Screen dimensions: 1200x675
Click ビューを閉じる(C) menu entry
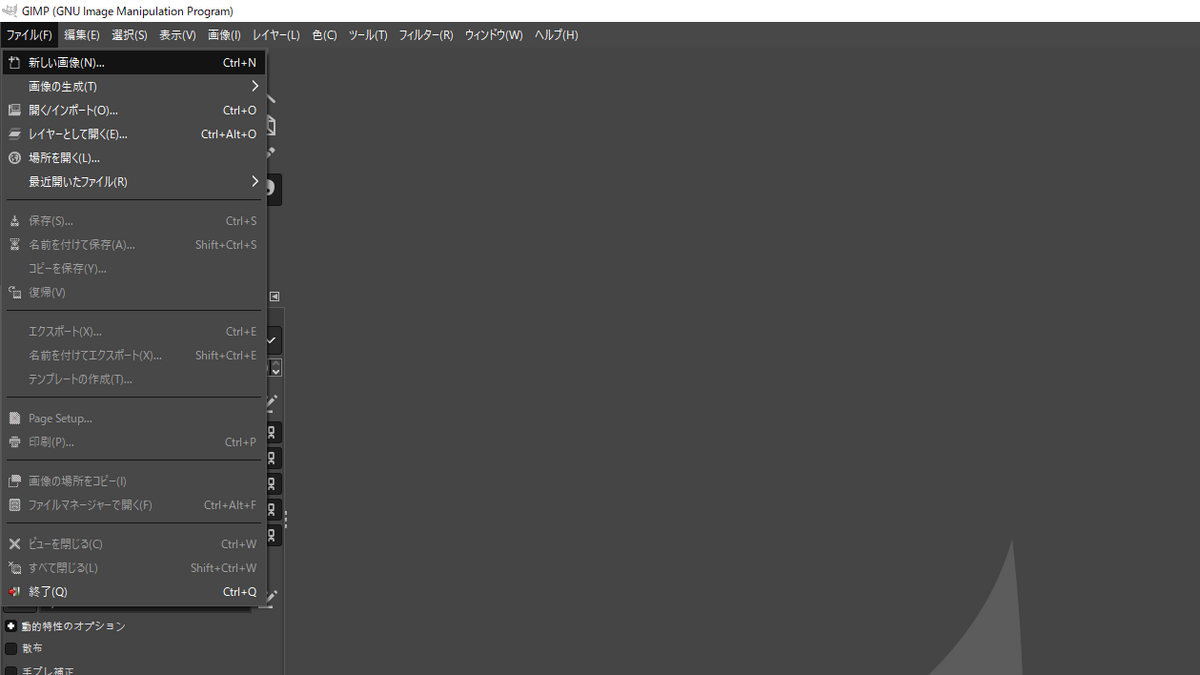[134, 544]
